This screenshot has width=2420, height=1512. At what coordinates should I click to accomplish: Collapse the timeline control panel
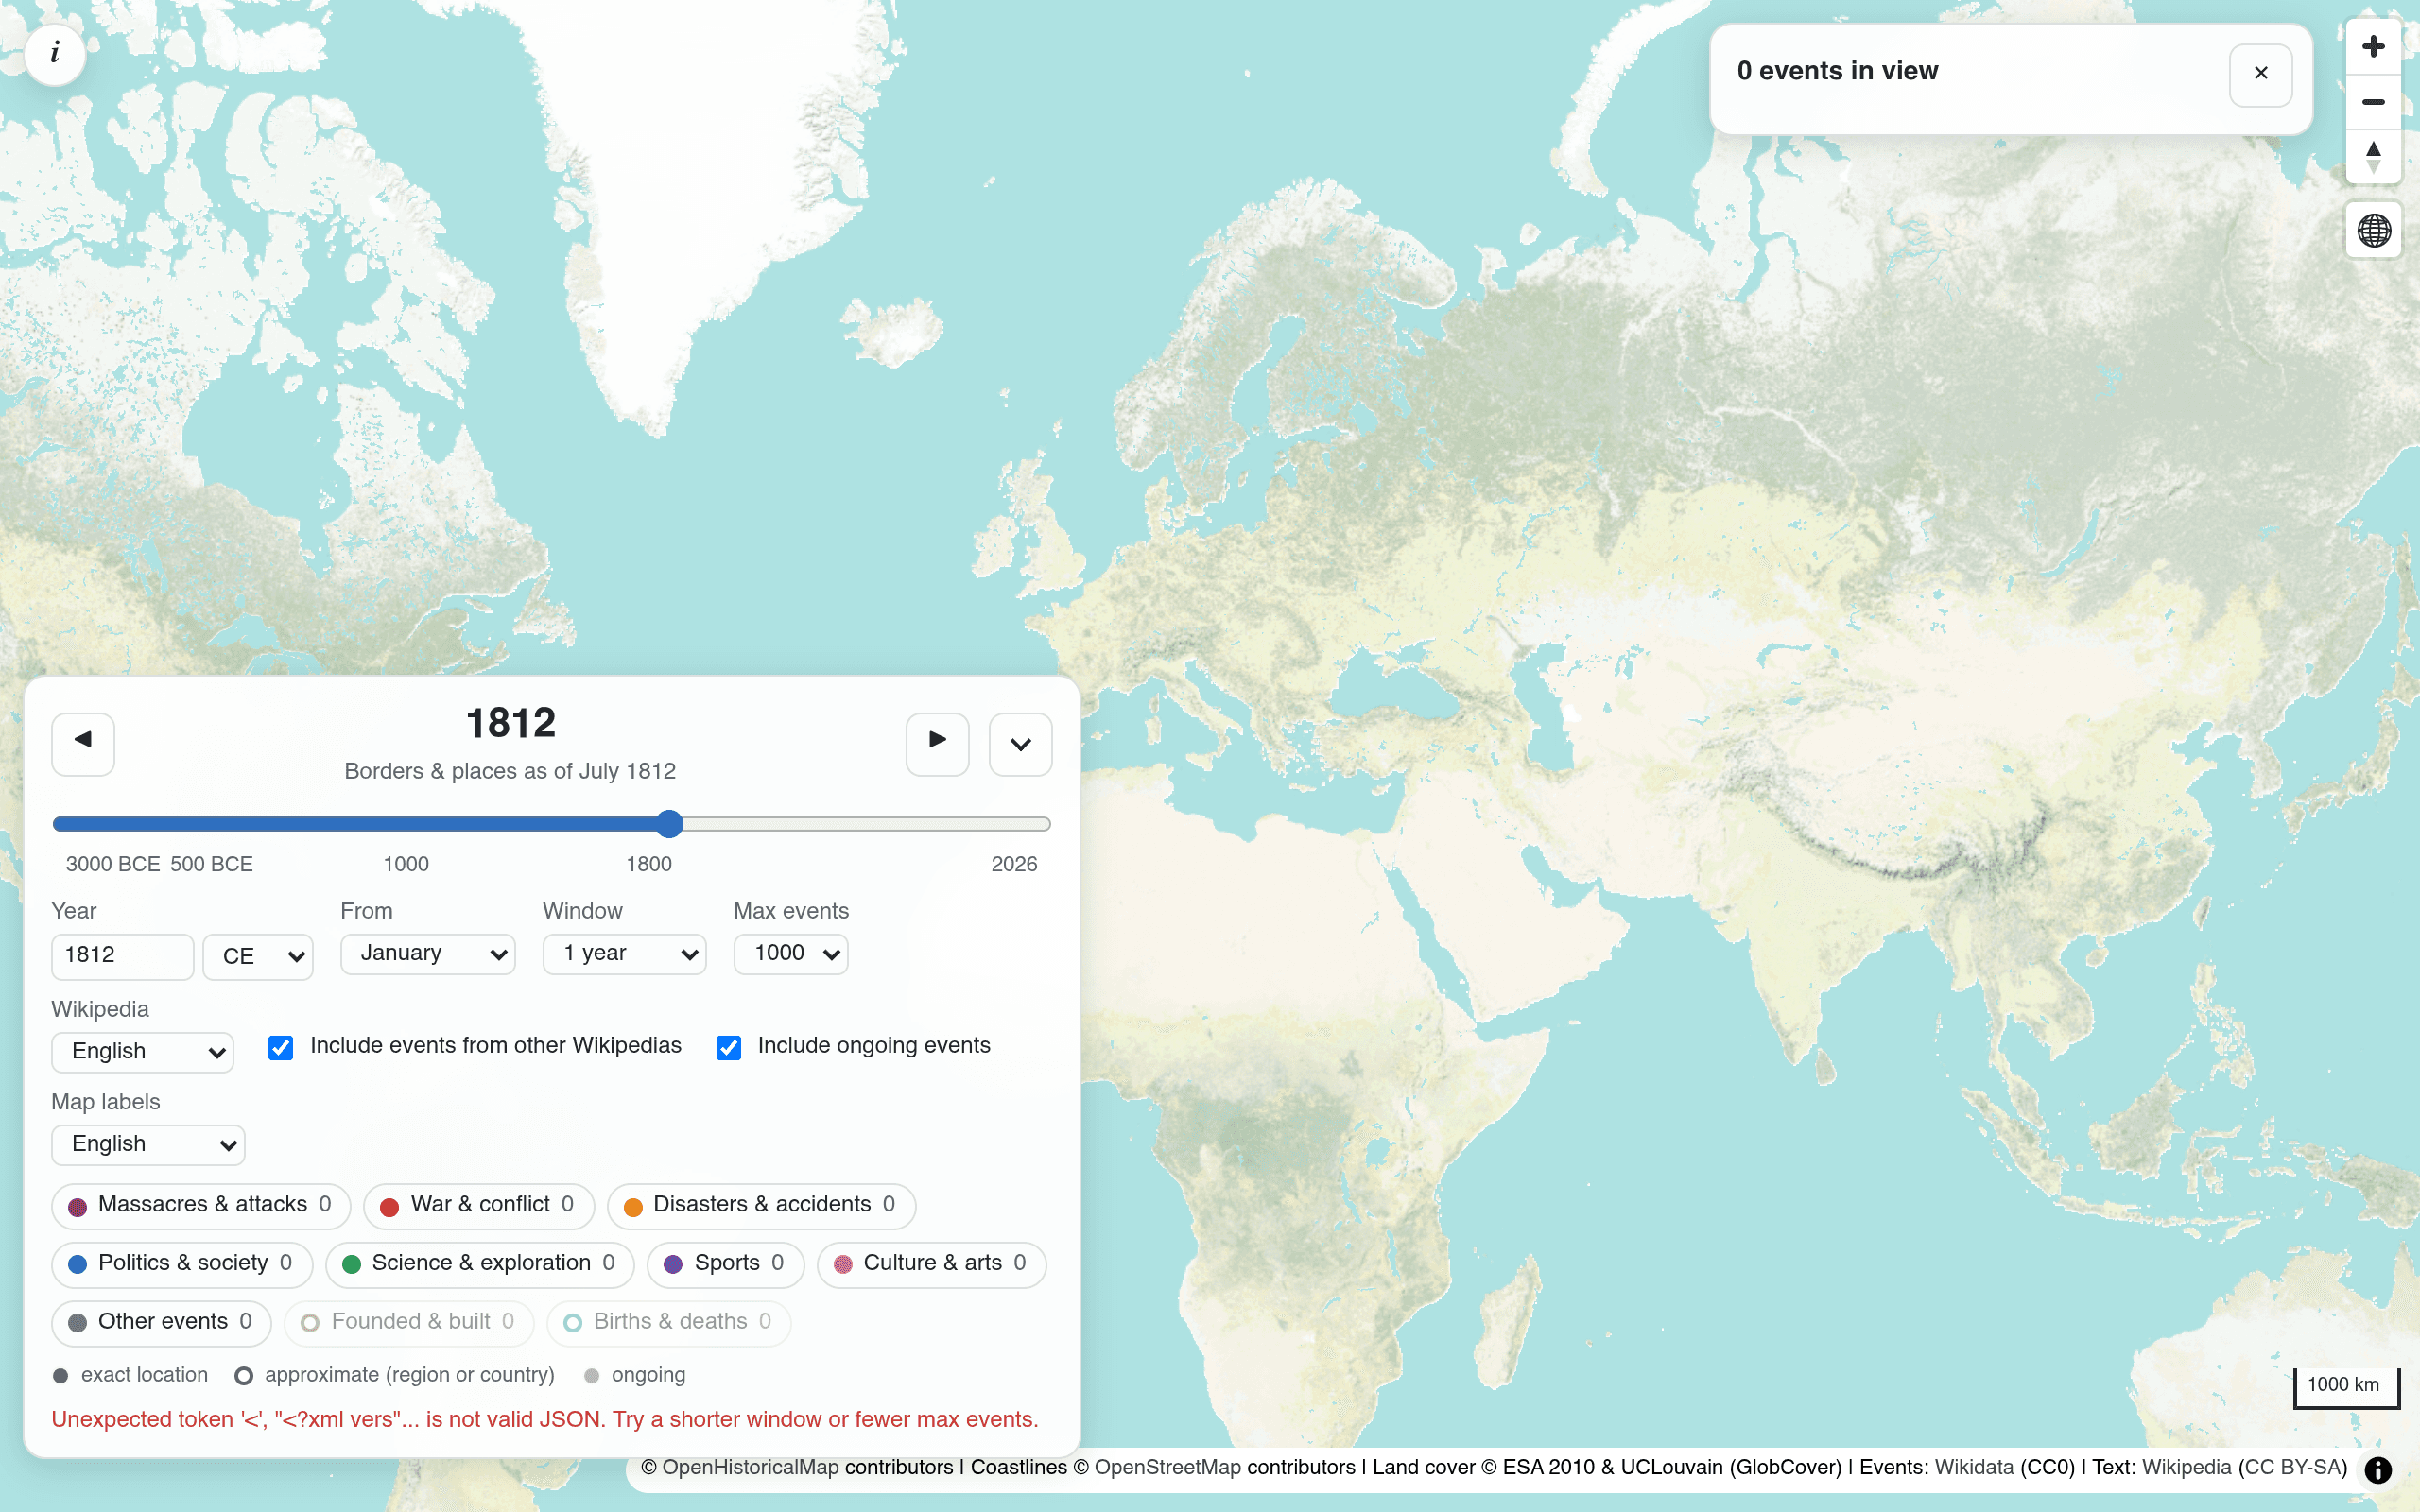click(x=1020, y=743)
